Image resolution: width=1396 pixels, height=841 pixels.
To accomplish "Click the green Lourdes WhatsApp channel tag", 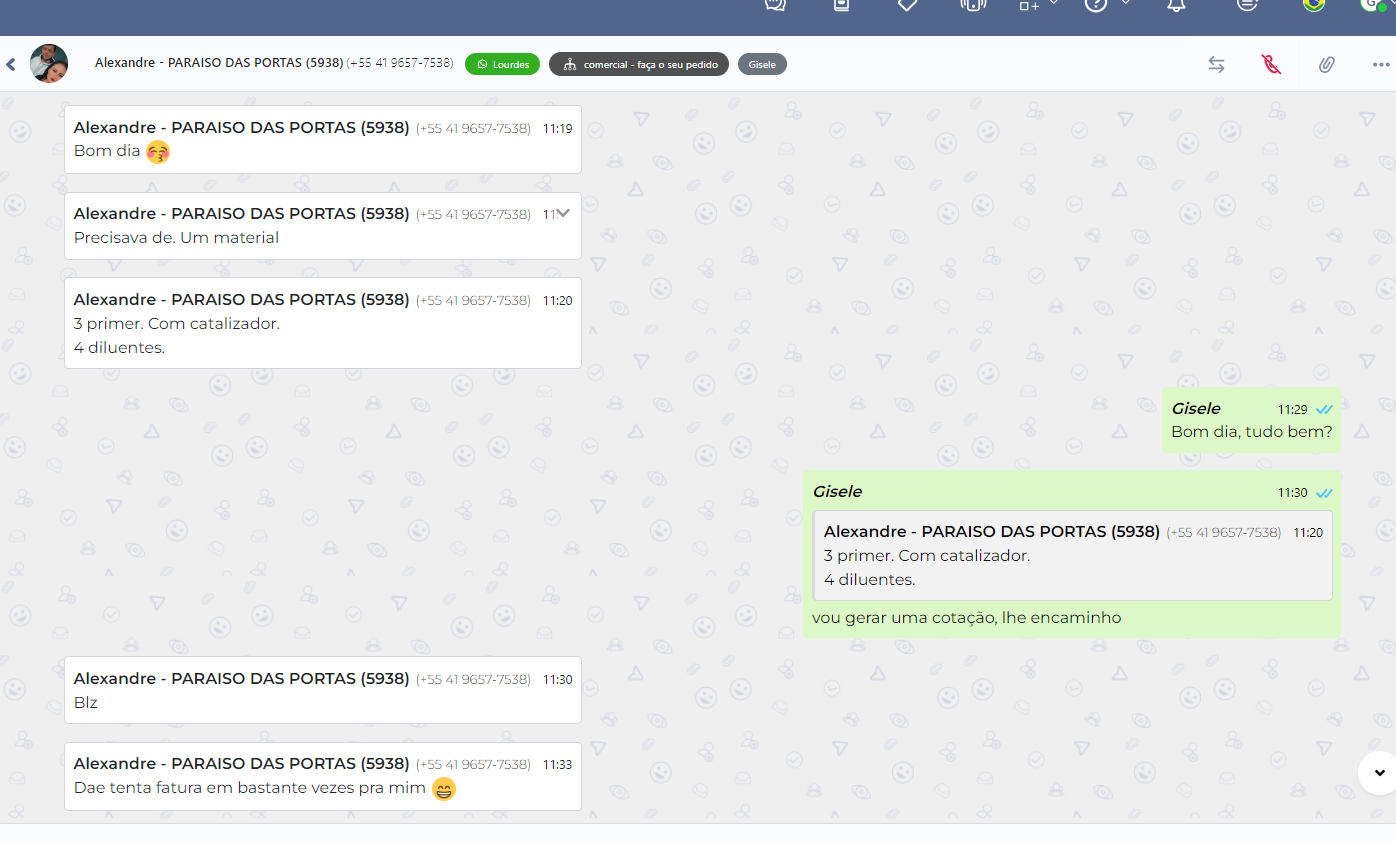I will pos(502,64).
